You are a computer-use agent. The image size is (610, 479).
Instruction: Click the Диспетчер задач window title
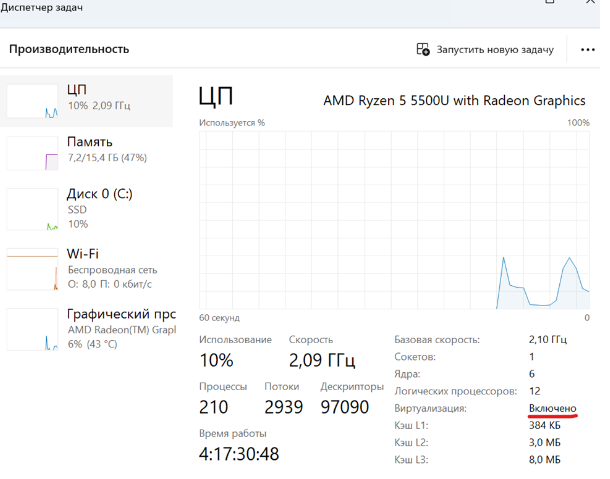pyautogui.click(x=42, y=7)
